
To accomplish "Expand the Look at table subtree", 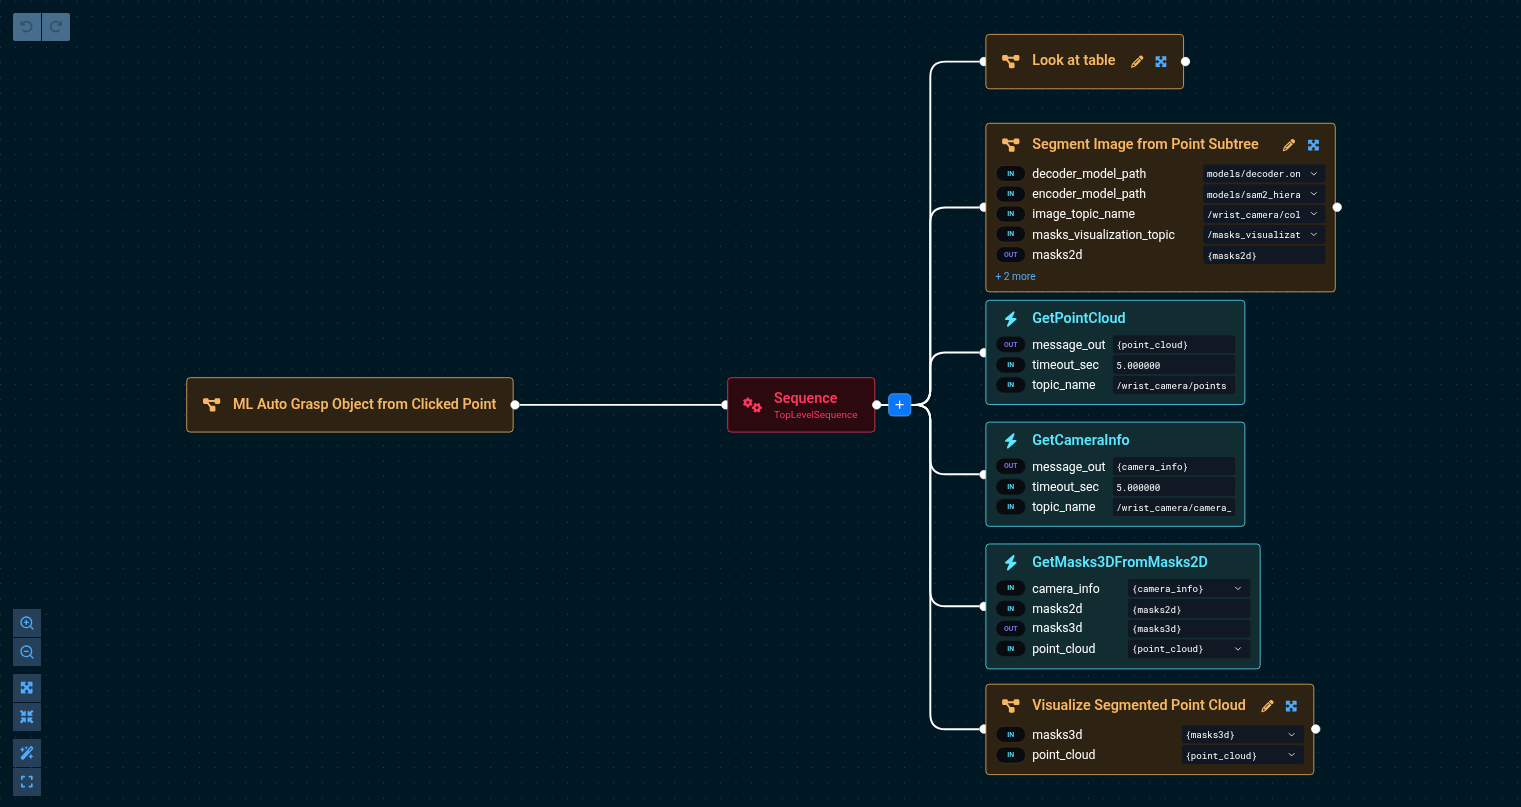I will tap(1161, 61).
